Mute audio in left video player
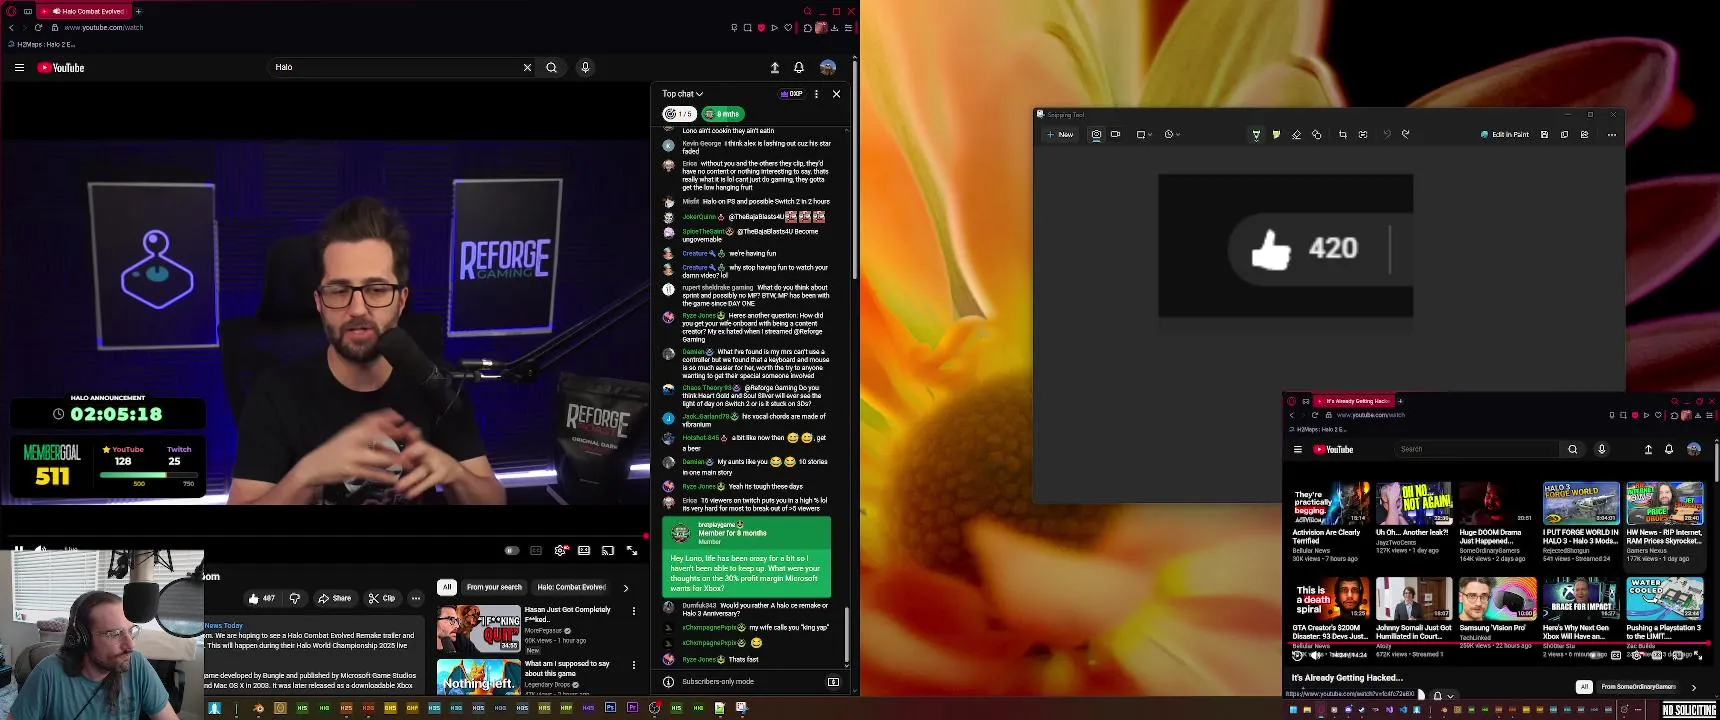Viewport: 1720px width, 720px height. [41, 549]
